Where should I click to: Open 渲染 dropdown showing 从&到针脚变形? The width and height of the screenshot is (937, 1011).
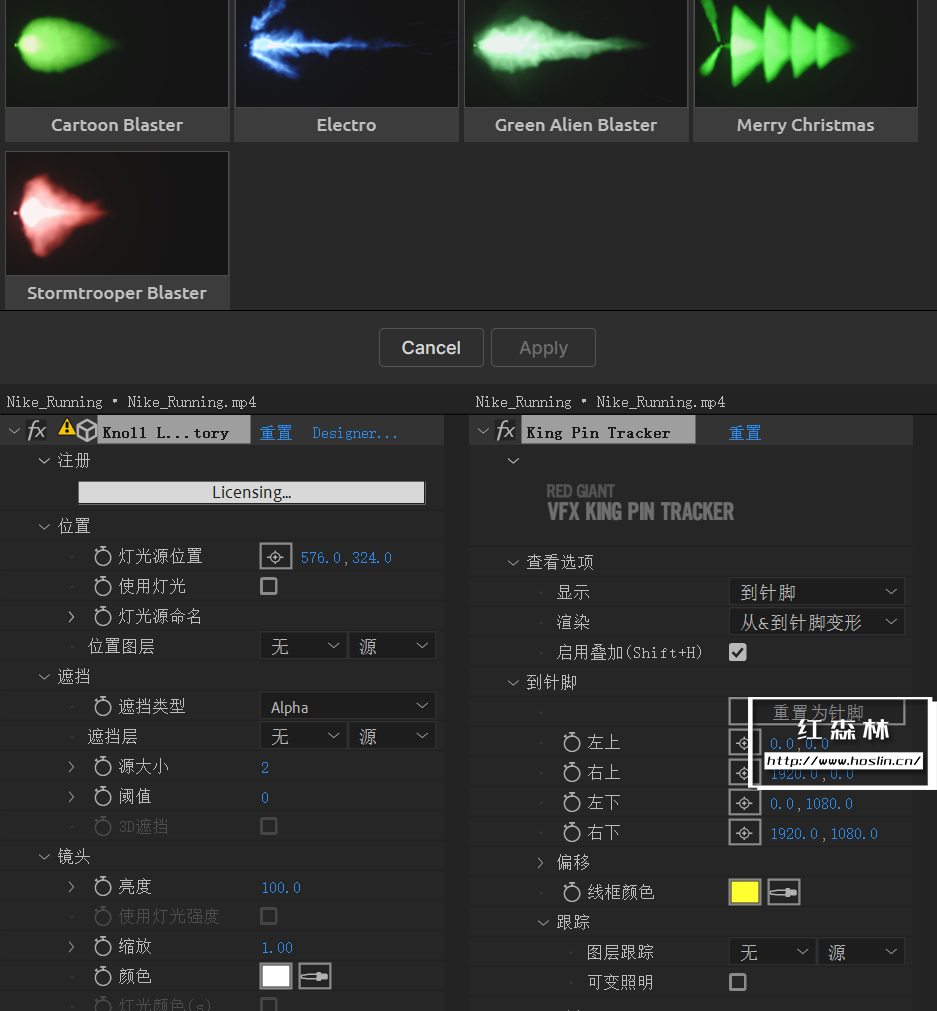(x=816, y=622)
